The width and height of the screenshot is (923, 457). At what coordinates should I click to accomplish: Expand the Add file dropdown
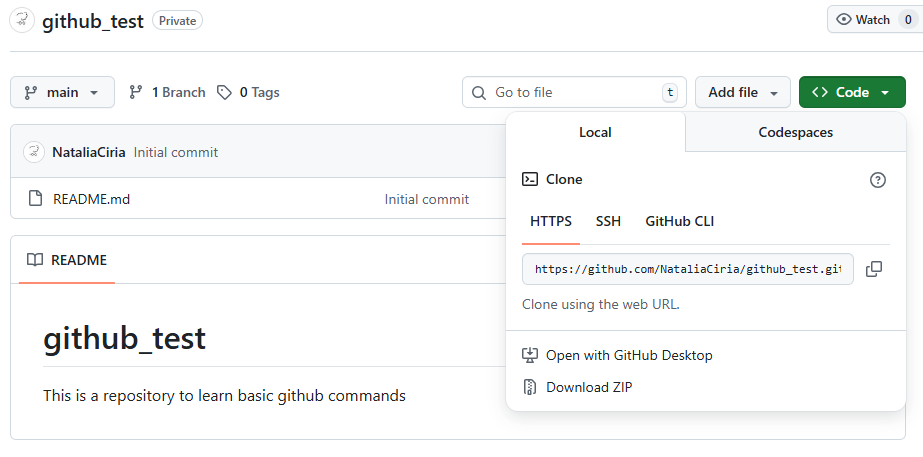742,92
